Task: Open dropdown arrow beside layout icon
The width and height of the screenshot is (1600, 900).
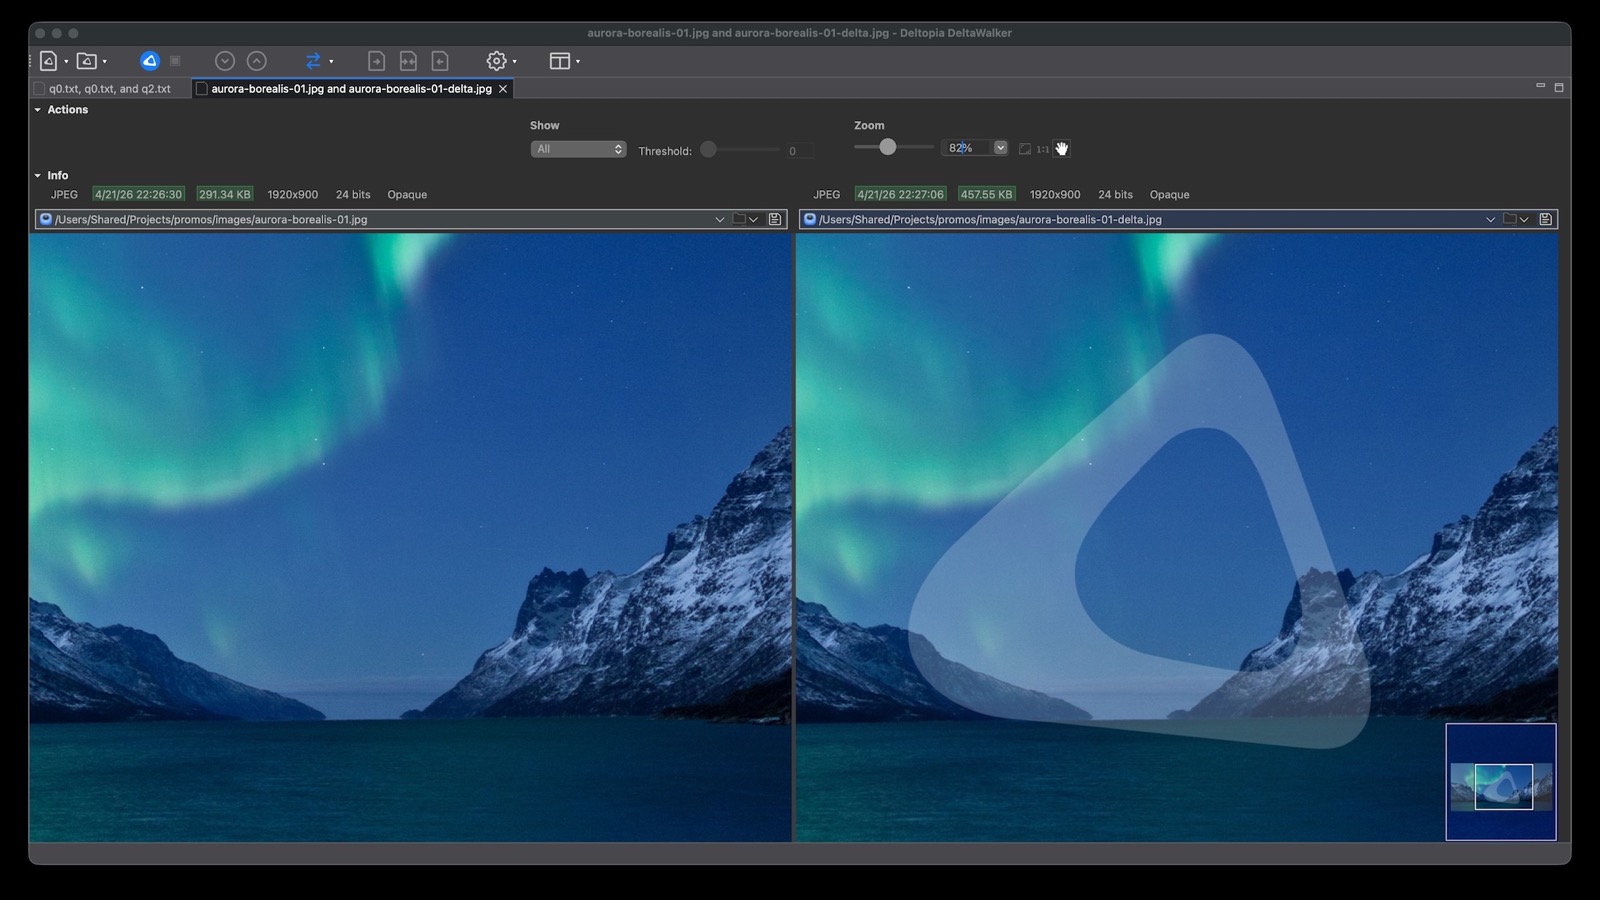Action: (578, 62)
